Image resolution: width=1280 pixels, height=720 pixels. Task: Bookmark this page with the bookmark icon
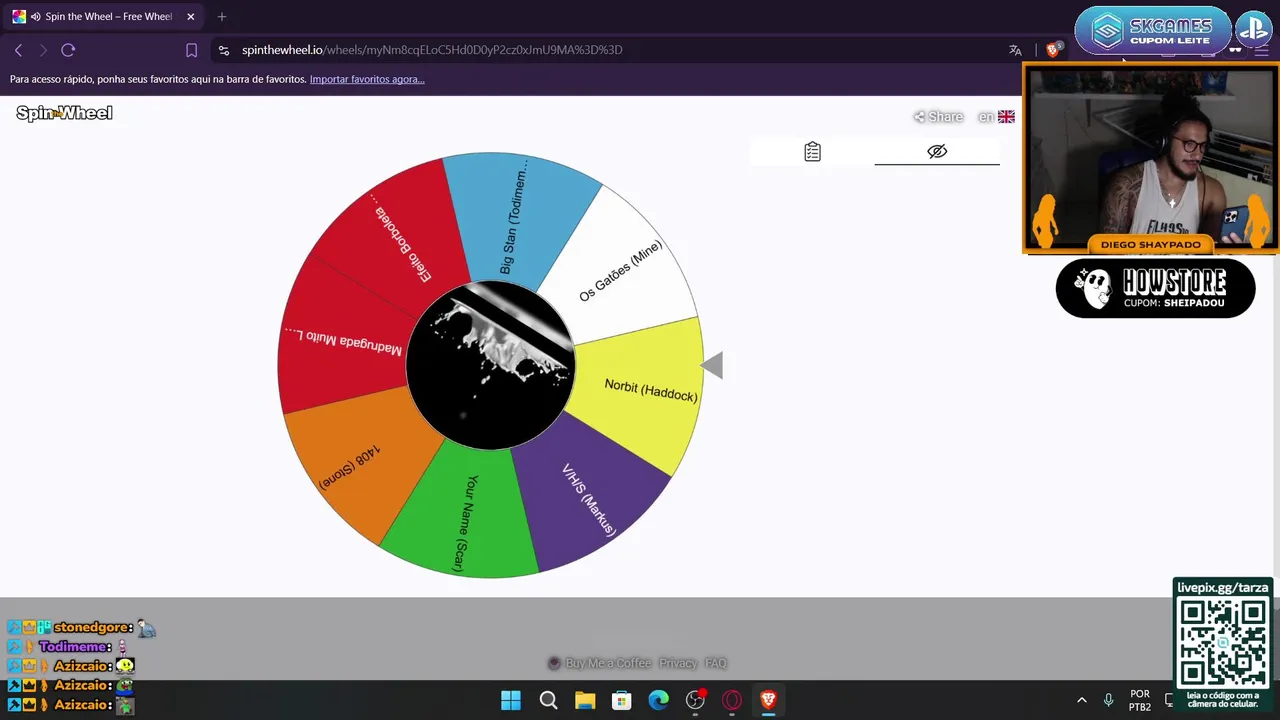[x=191, y=50]
